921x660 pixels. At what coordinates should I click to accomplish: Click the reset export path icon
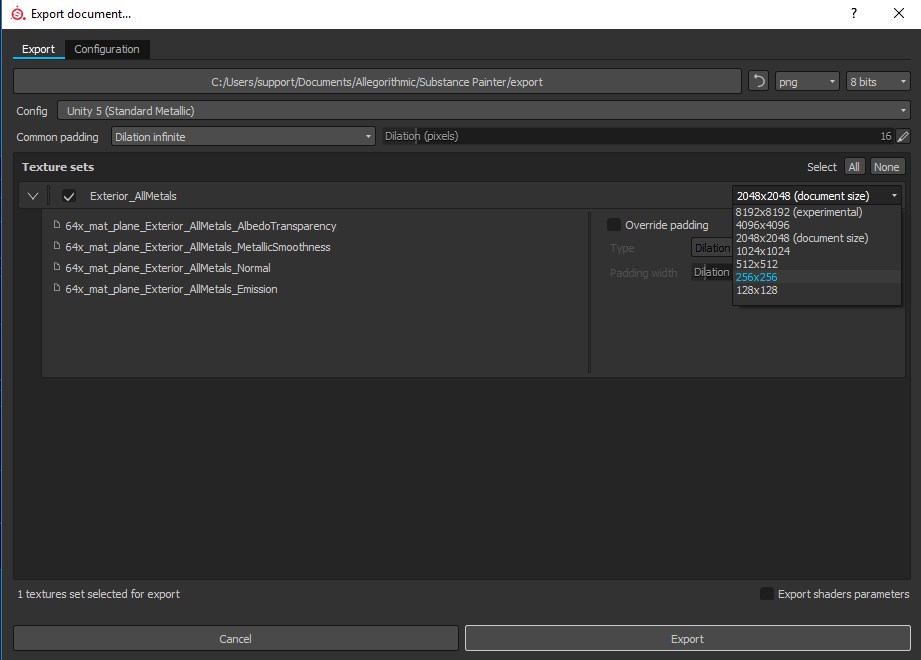point(758,81)
